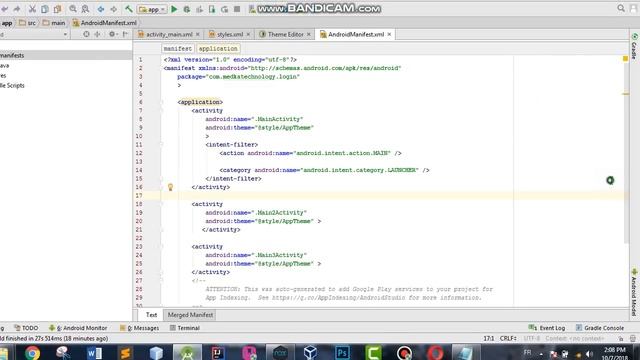This screenshot has height=360, width=640.
Task: Open the Messages tool window
Action: [x=140, y=328]
